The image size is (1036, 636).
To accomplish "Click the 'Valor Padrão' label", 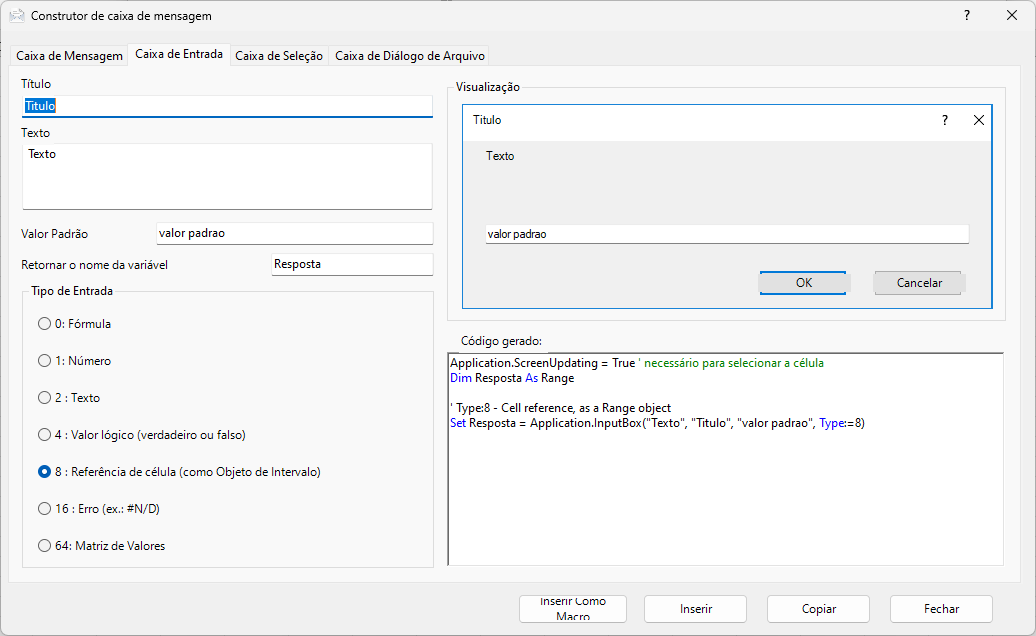I will [54, 234].
